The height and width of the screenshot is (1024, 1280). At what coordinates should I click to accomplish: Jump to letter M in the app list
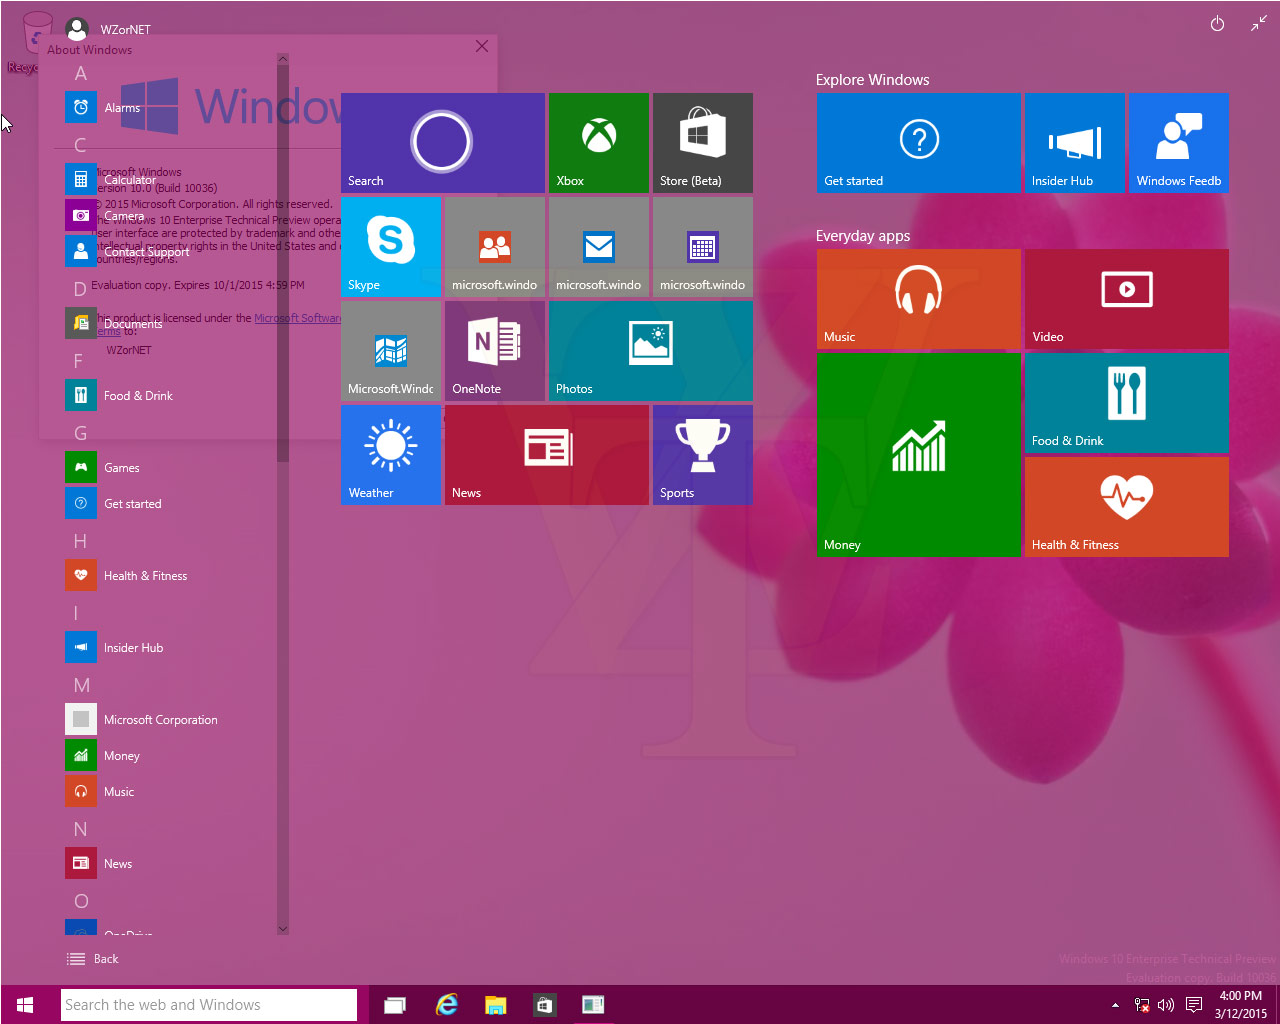[x=82, y=685]
